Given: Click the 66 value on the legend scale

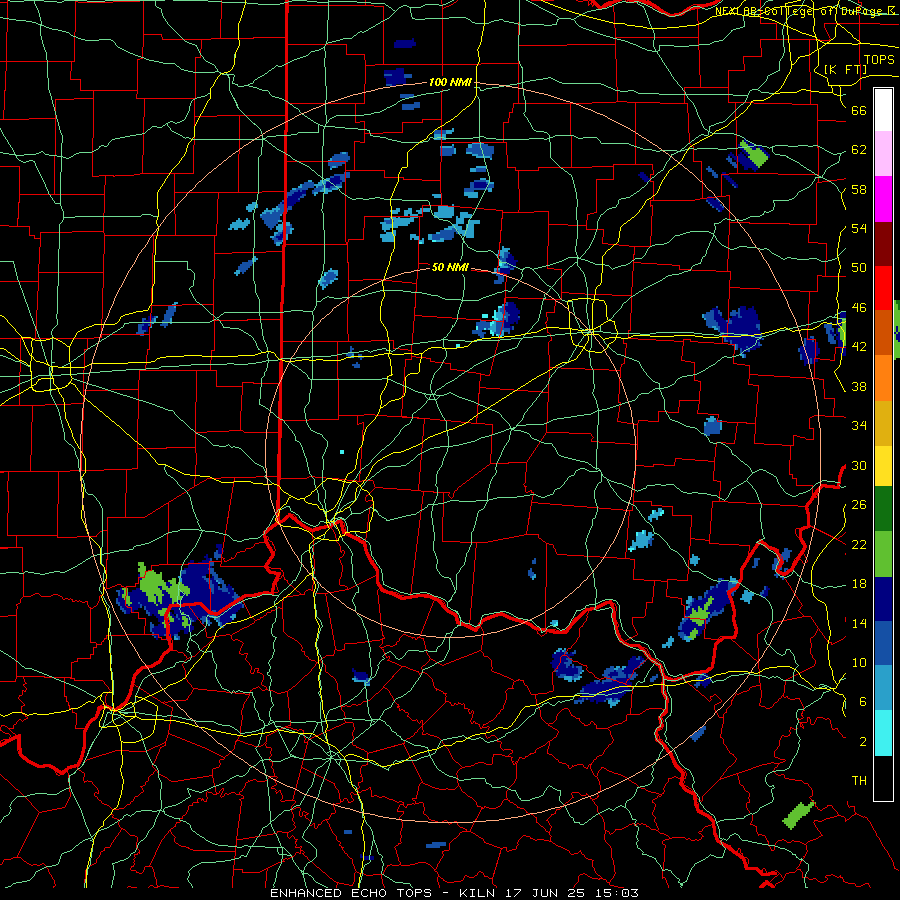Looking at the screenshot, I should click(x=859, y=111).
